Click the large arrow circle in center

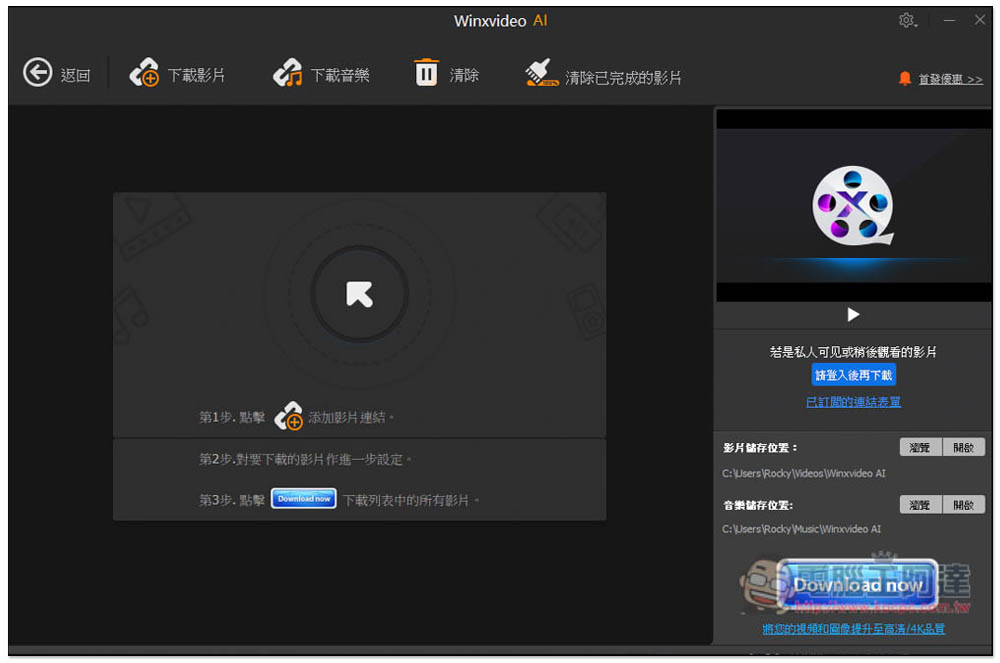360,294
